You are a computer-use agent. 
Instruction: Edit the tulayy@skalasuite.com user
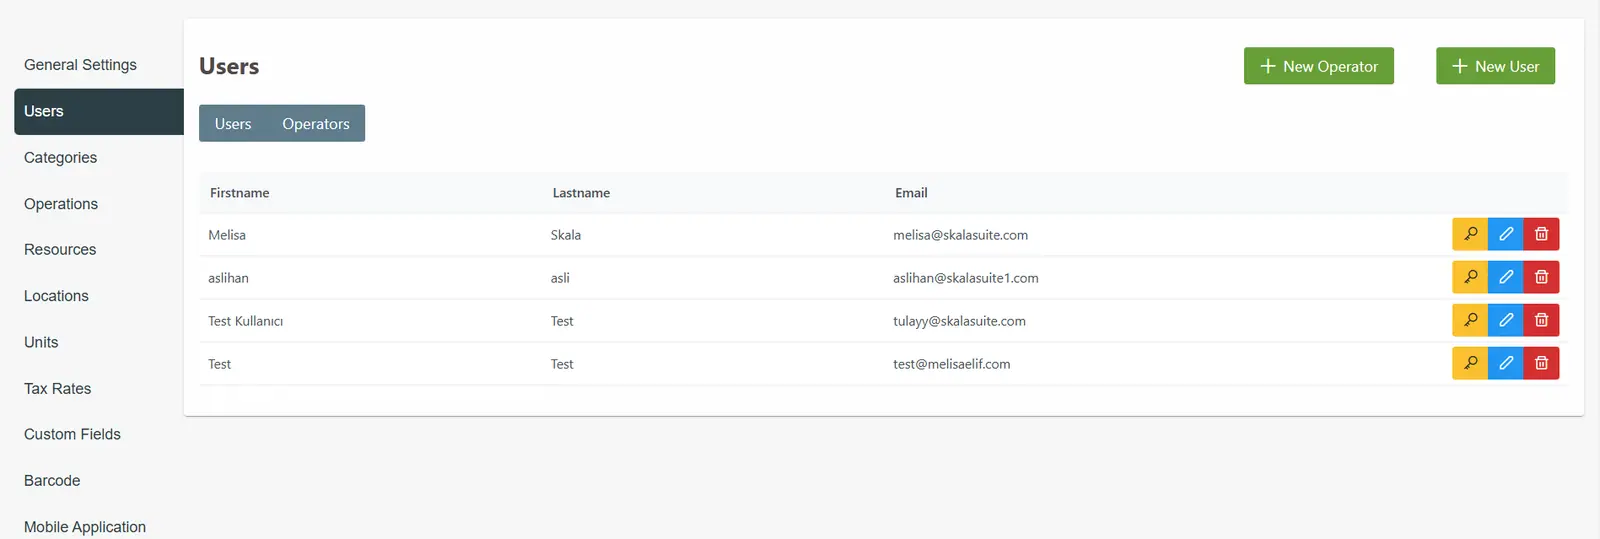point(1506,320)
